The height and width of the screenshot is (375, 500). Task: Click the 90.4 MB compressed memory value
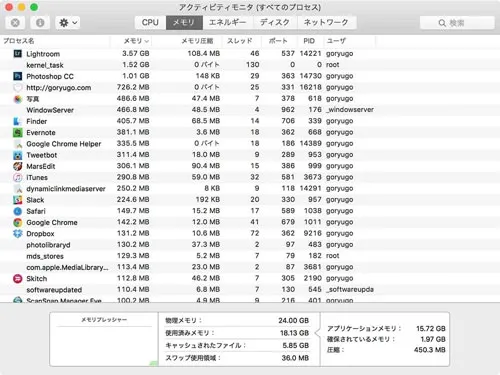click(x=206, y=166)
